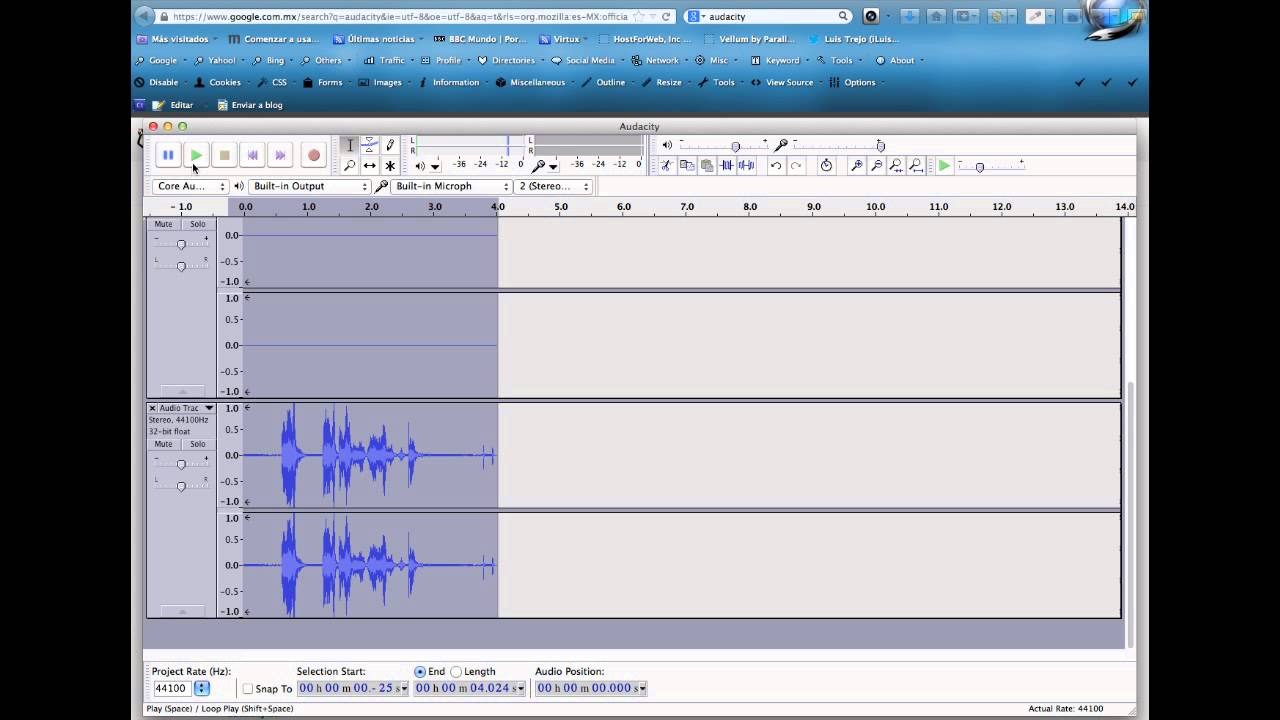
Task: Open the CSS menu in the browser toolbar
Action: point(273,82)
